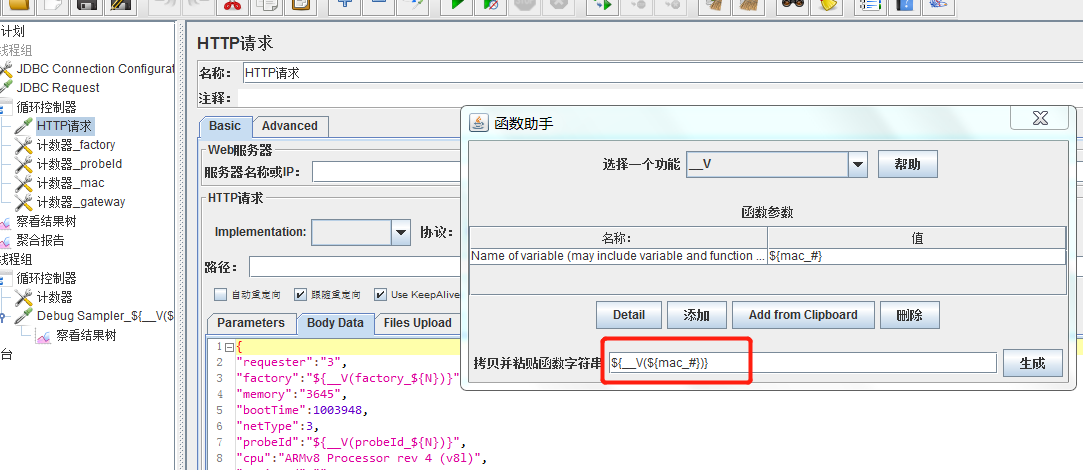Click the ${mac_#} value cell
The width and height of the screenshot is (1083, 470).
pos(917,256)
